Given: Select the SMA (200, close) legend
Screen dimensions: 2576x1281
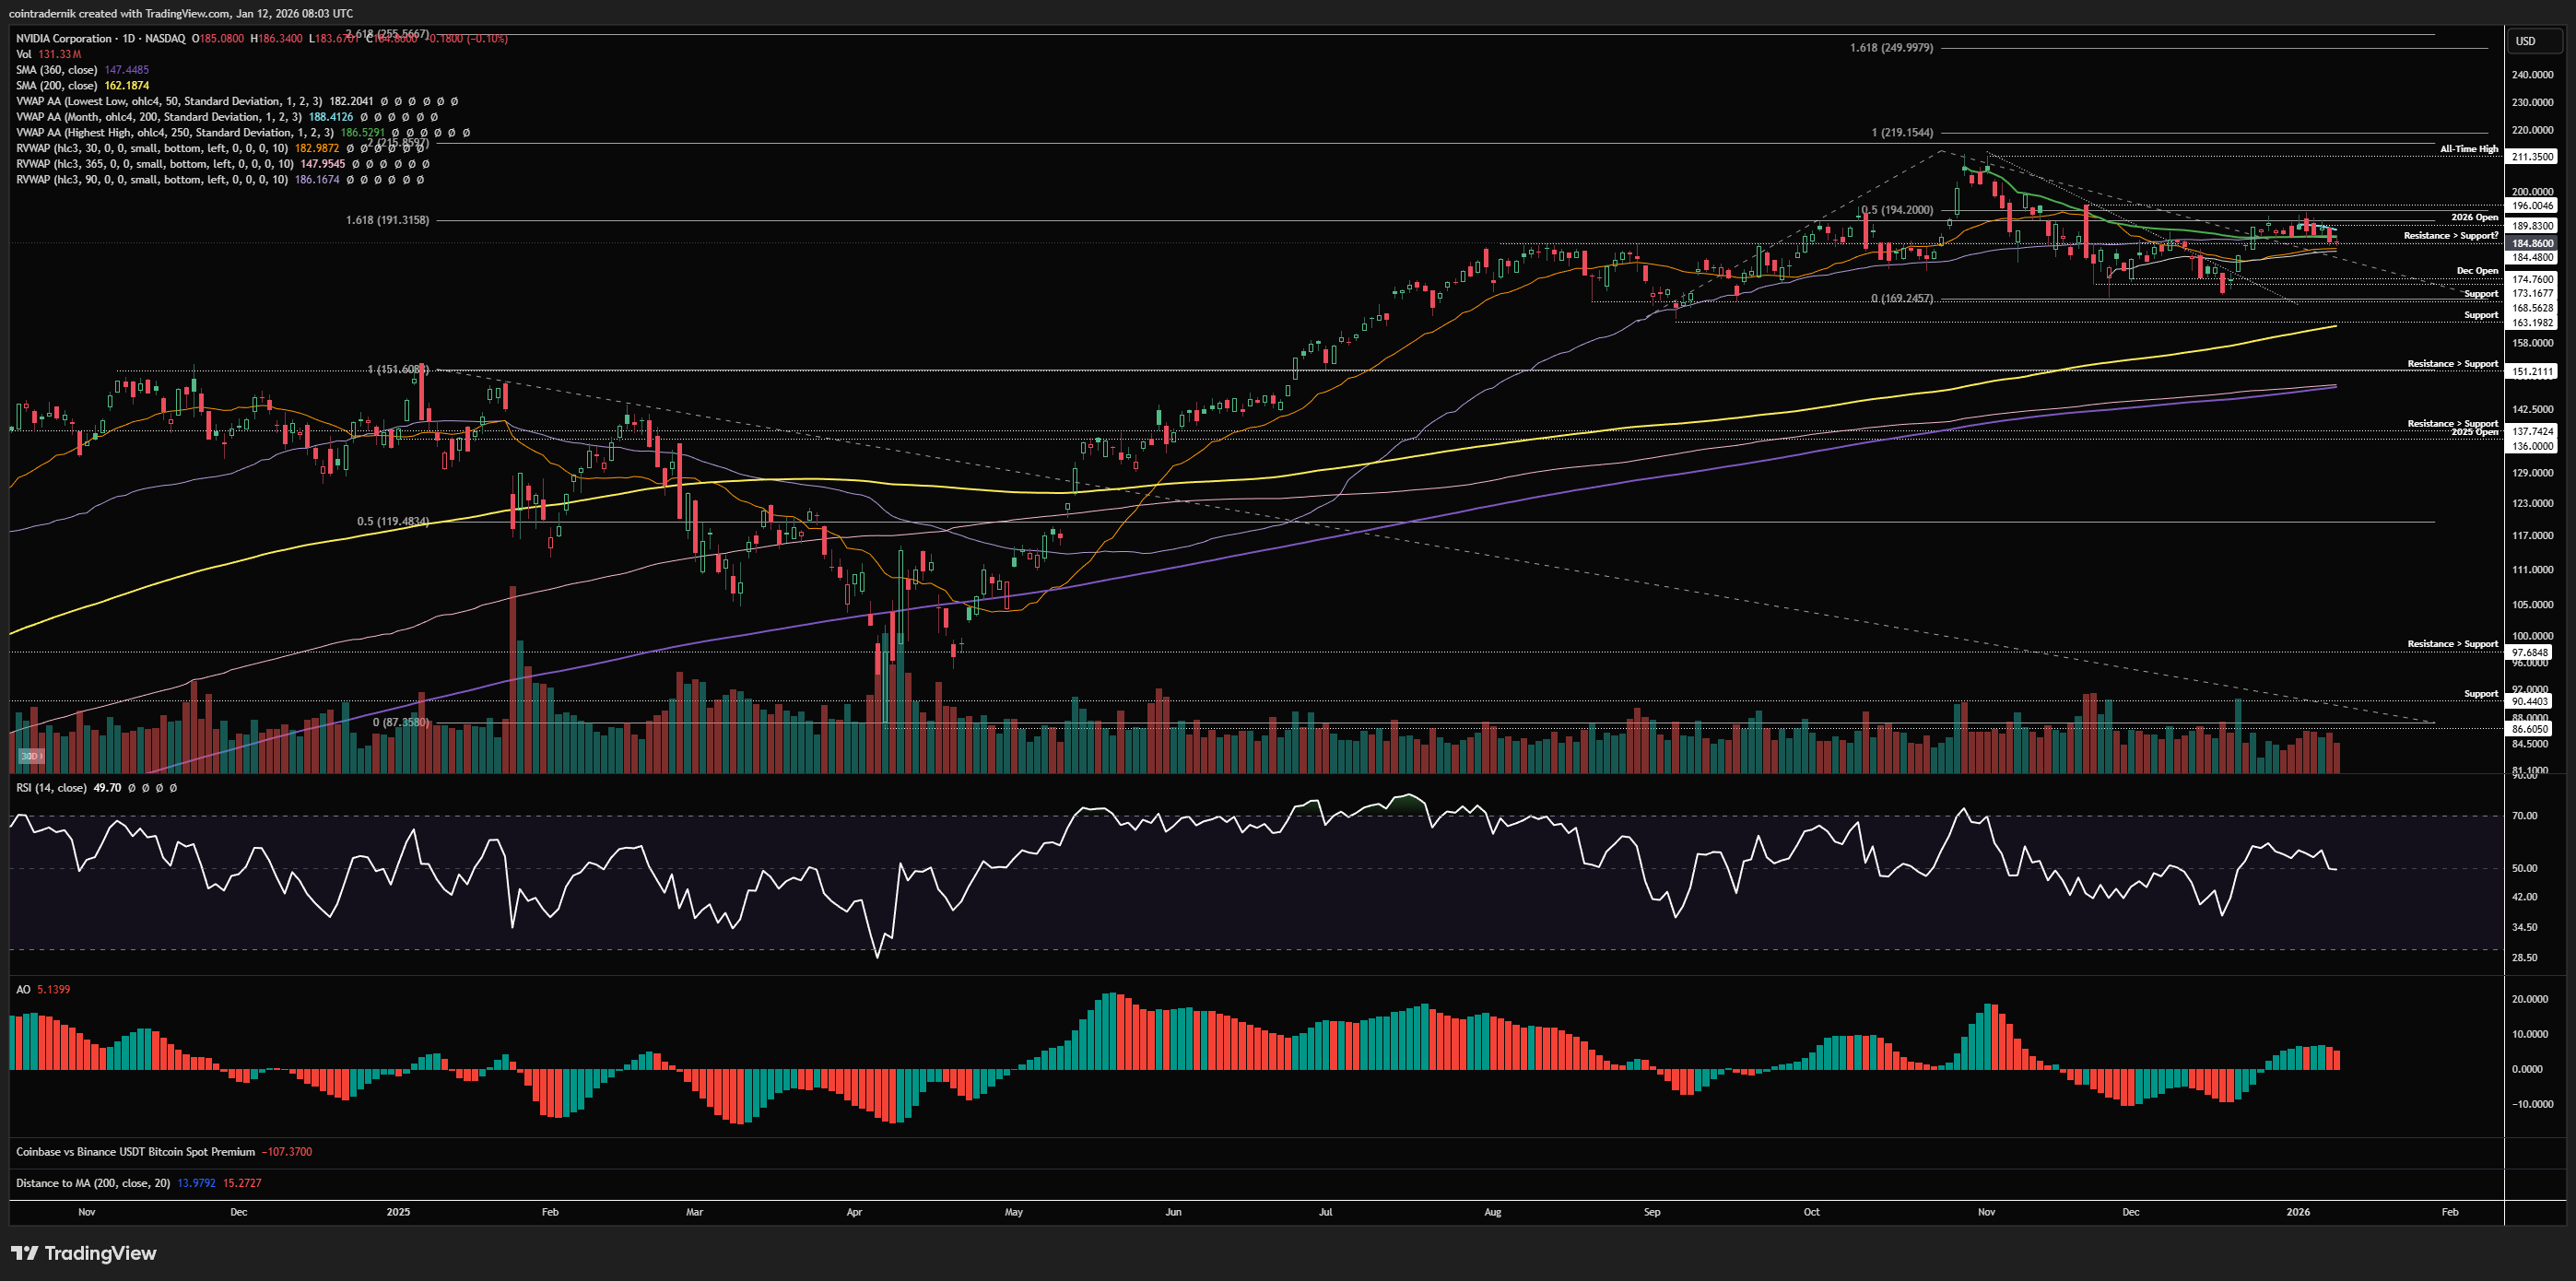Looking at the screenshot, I should (56, 86).
